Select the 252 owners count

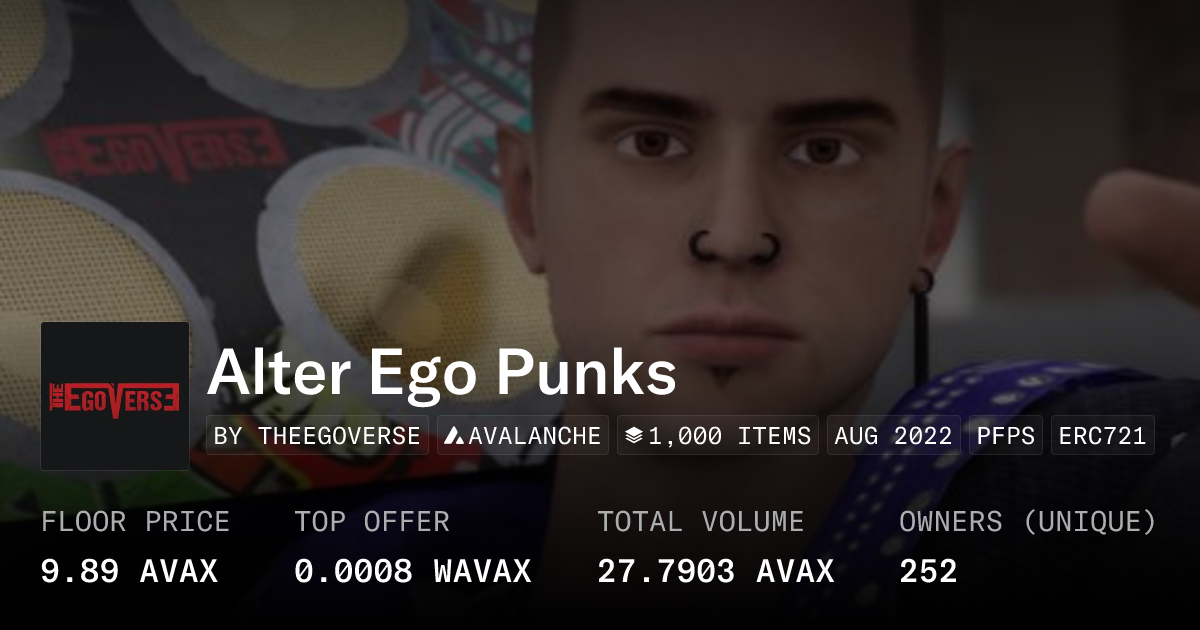point(928,571)
